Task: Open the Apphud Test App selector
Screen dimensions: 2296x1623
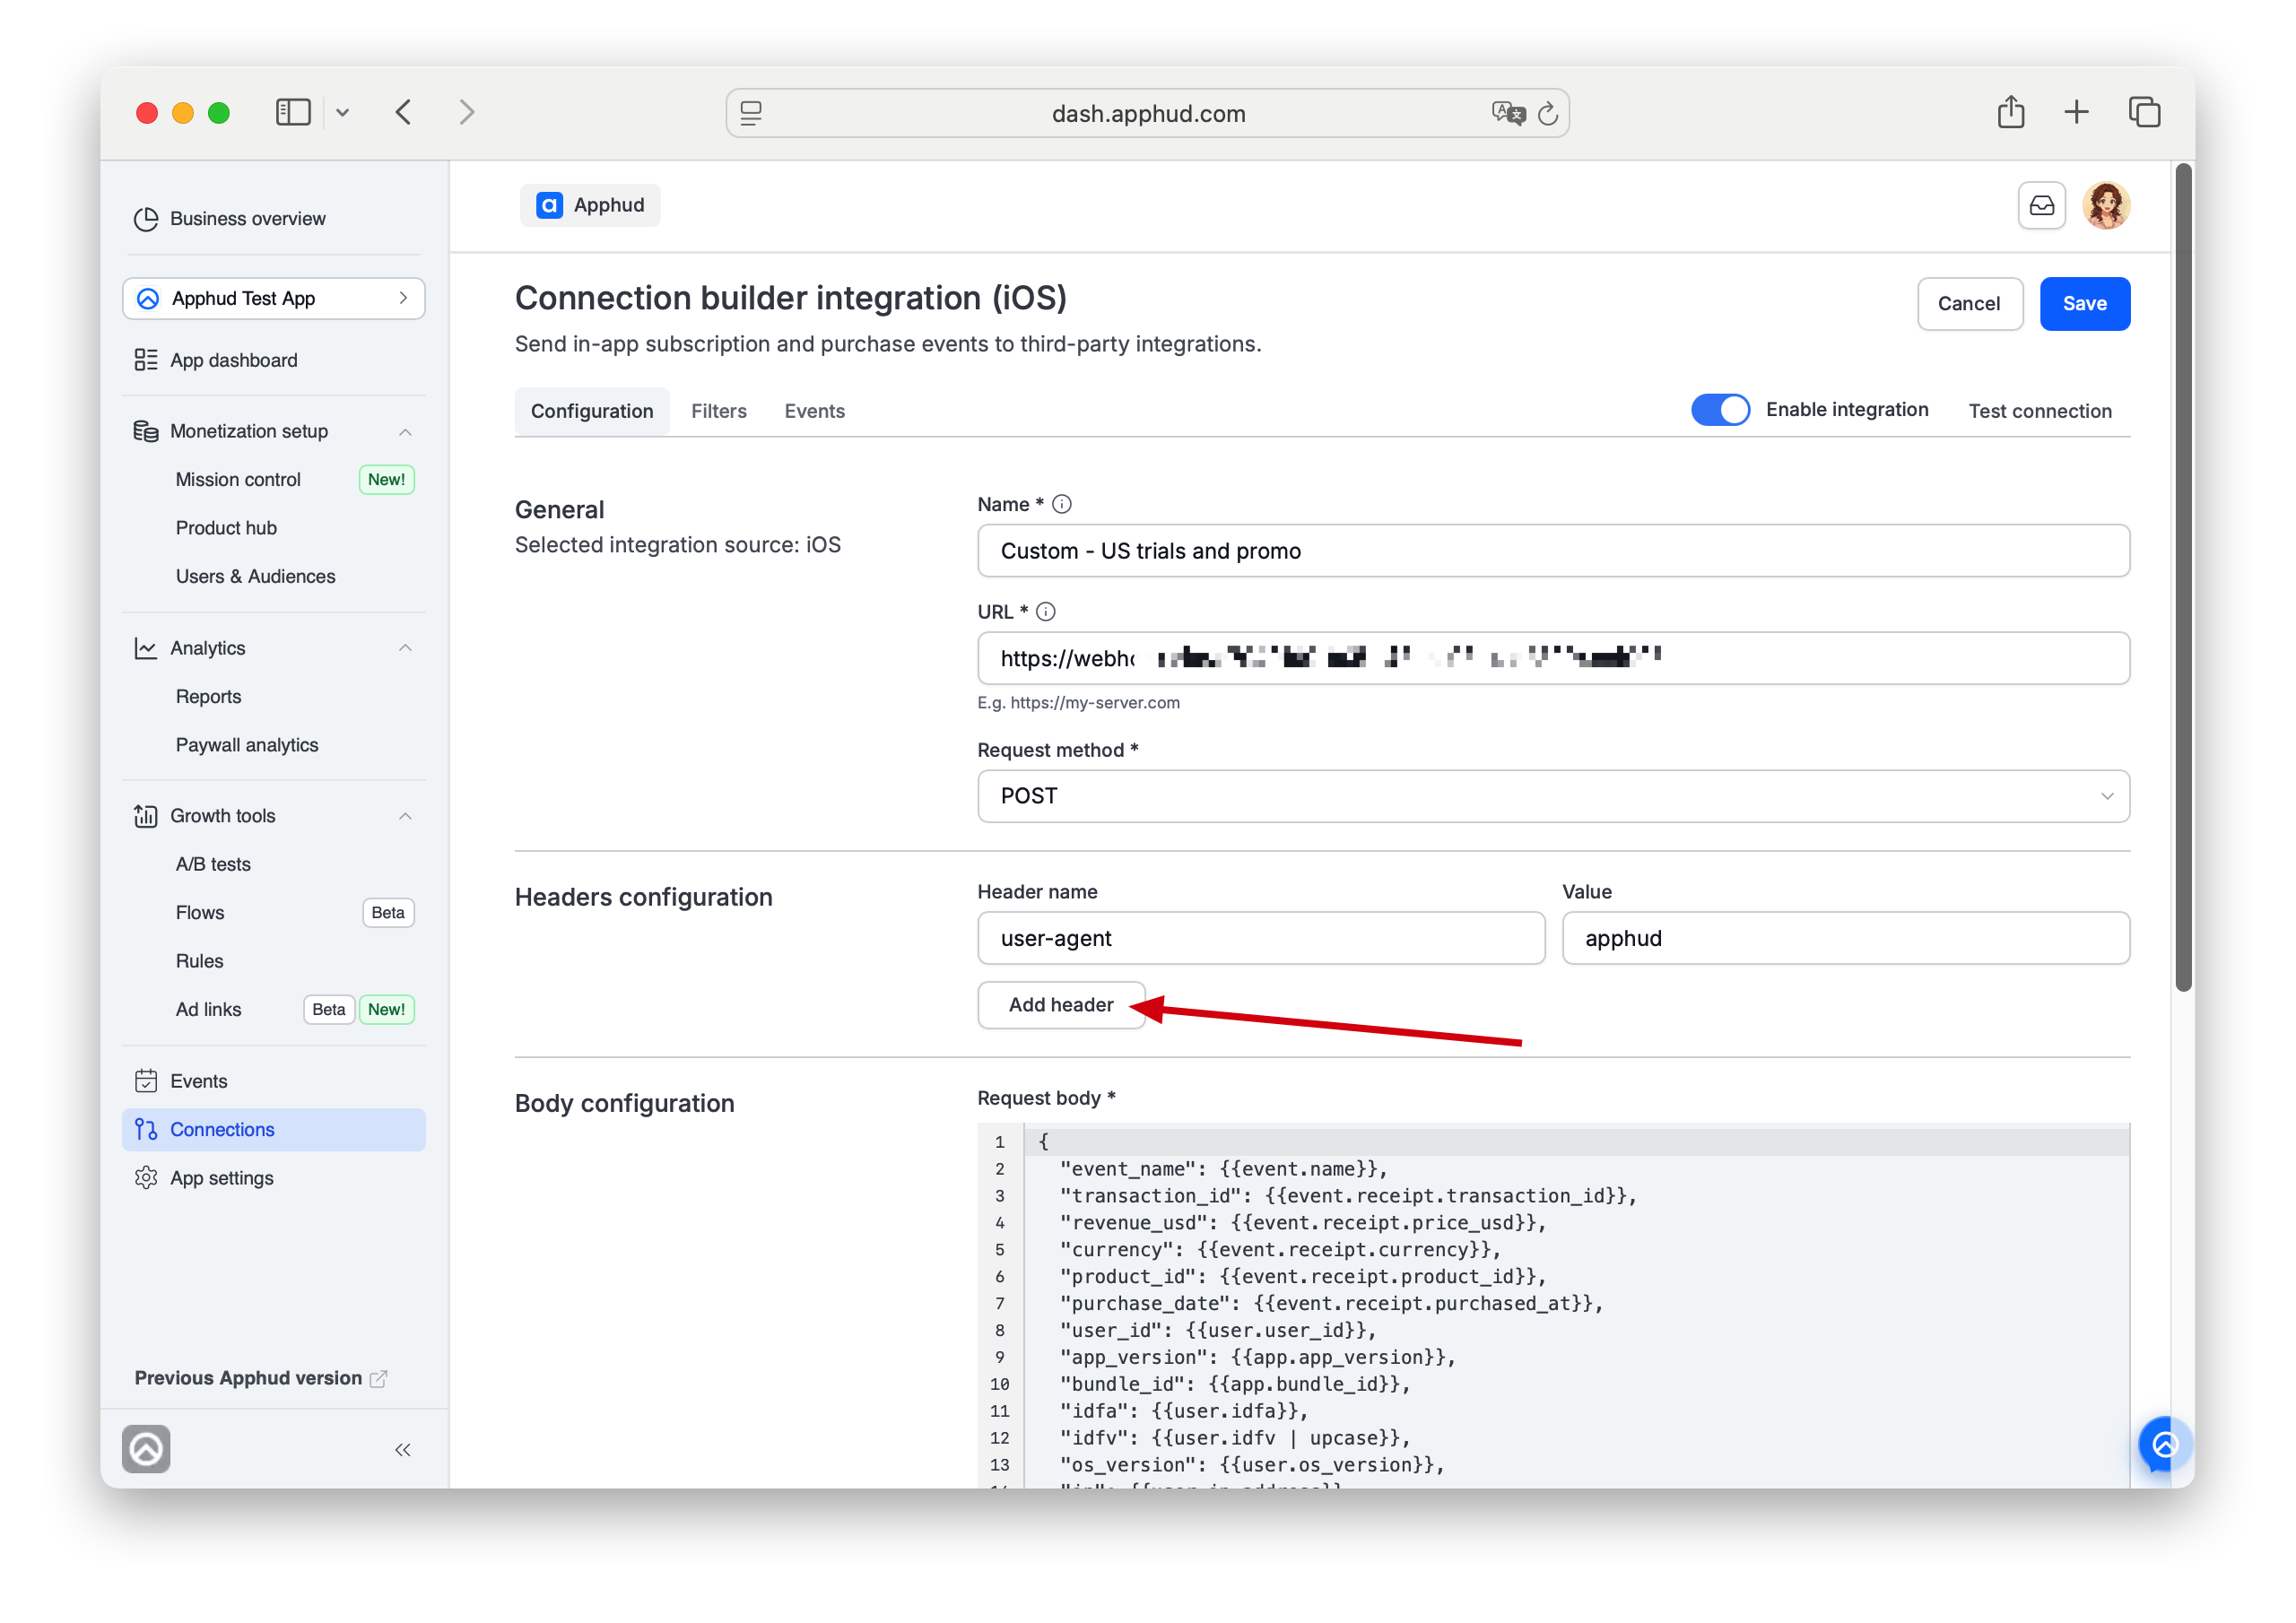Action: 274,298
